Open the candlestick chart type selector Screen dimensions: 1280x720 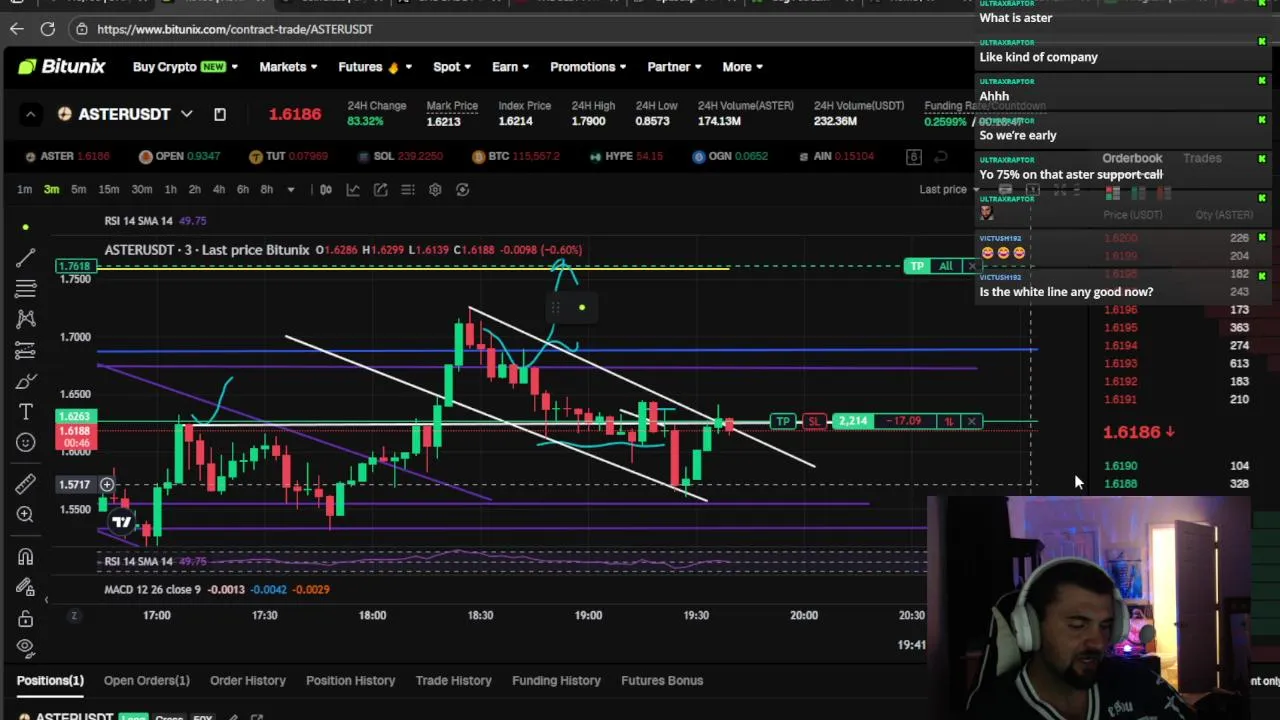(x=325, y=189)
